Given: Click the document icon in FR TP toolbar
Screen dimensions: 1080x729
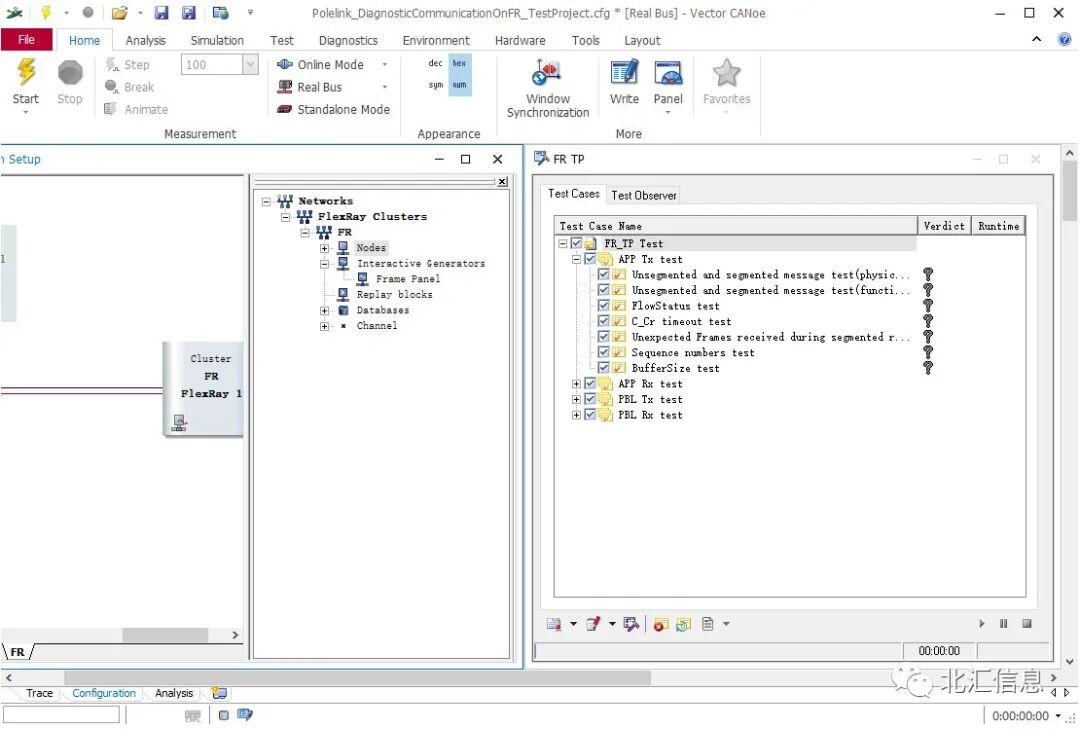Looking at the screenshot, I should tap(707, 624).
